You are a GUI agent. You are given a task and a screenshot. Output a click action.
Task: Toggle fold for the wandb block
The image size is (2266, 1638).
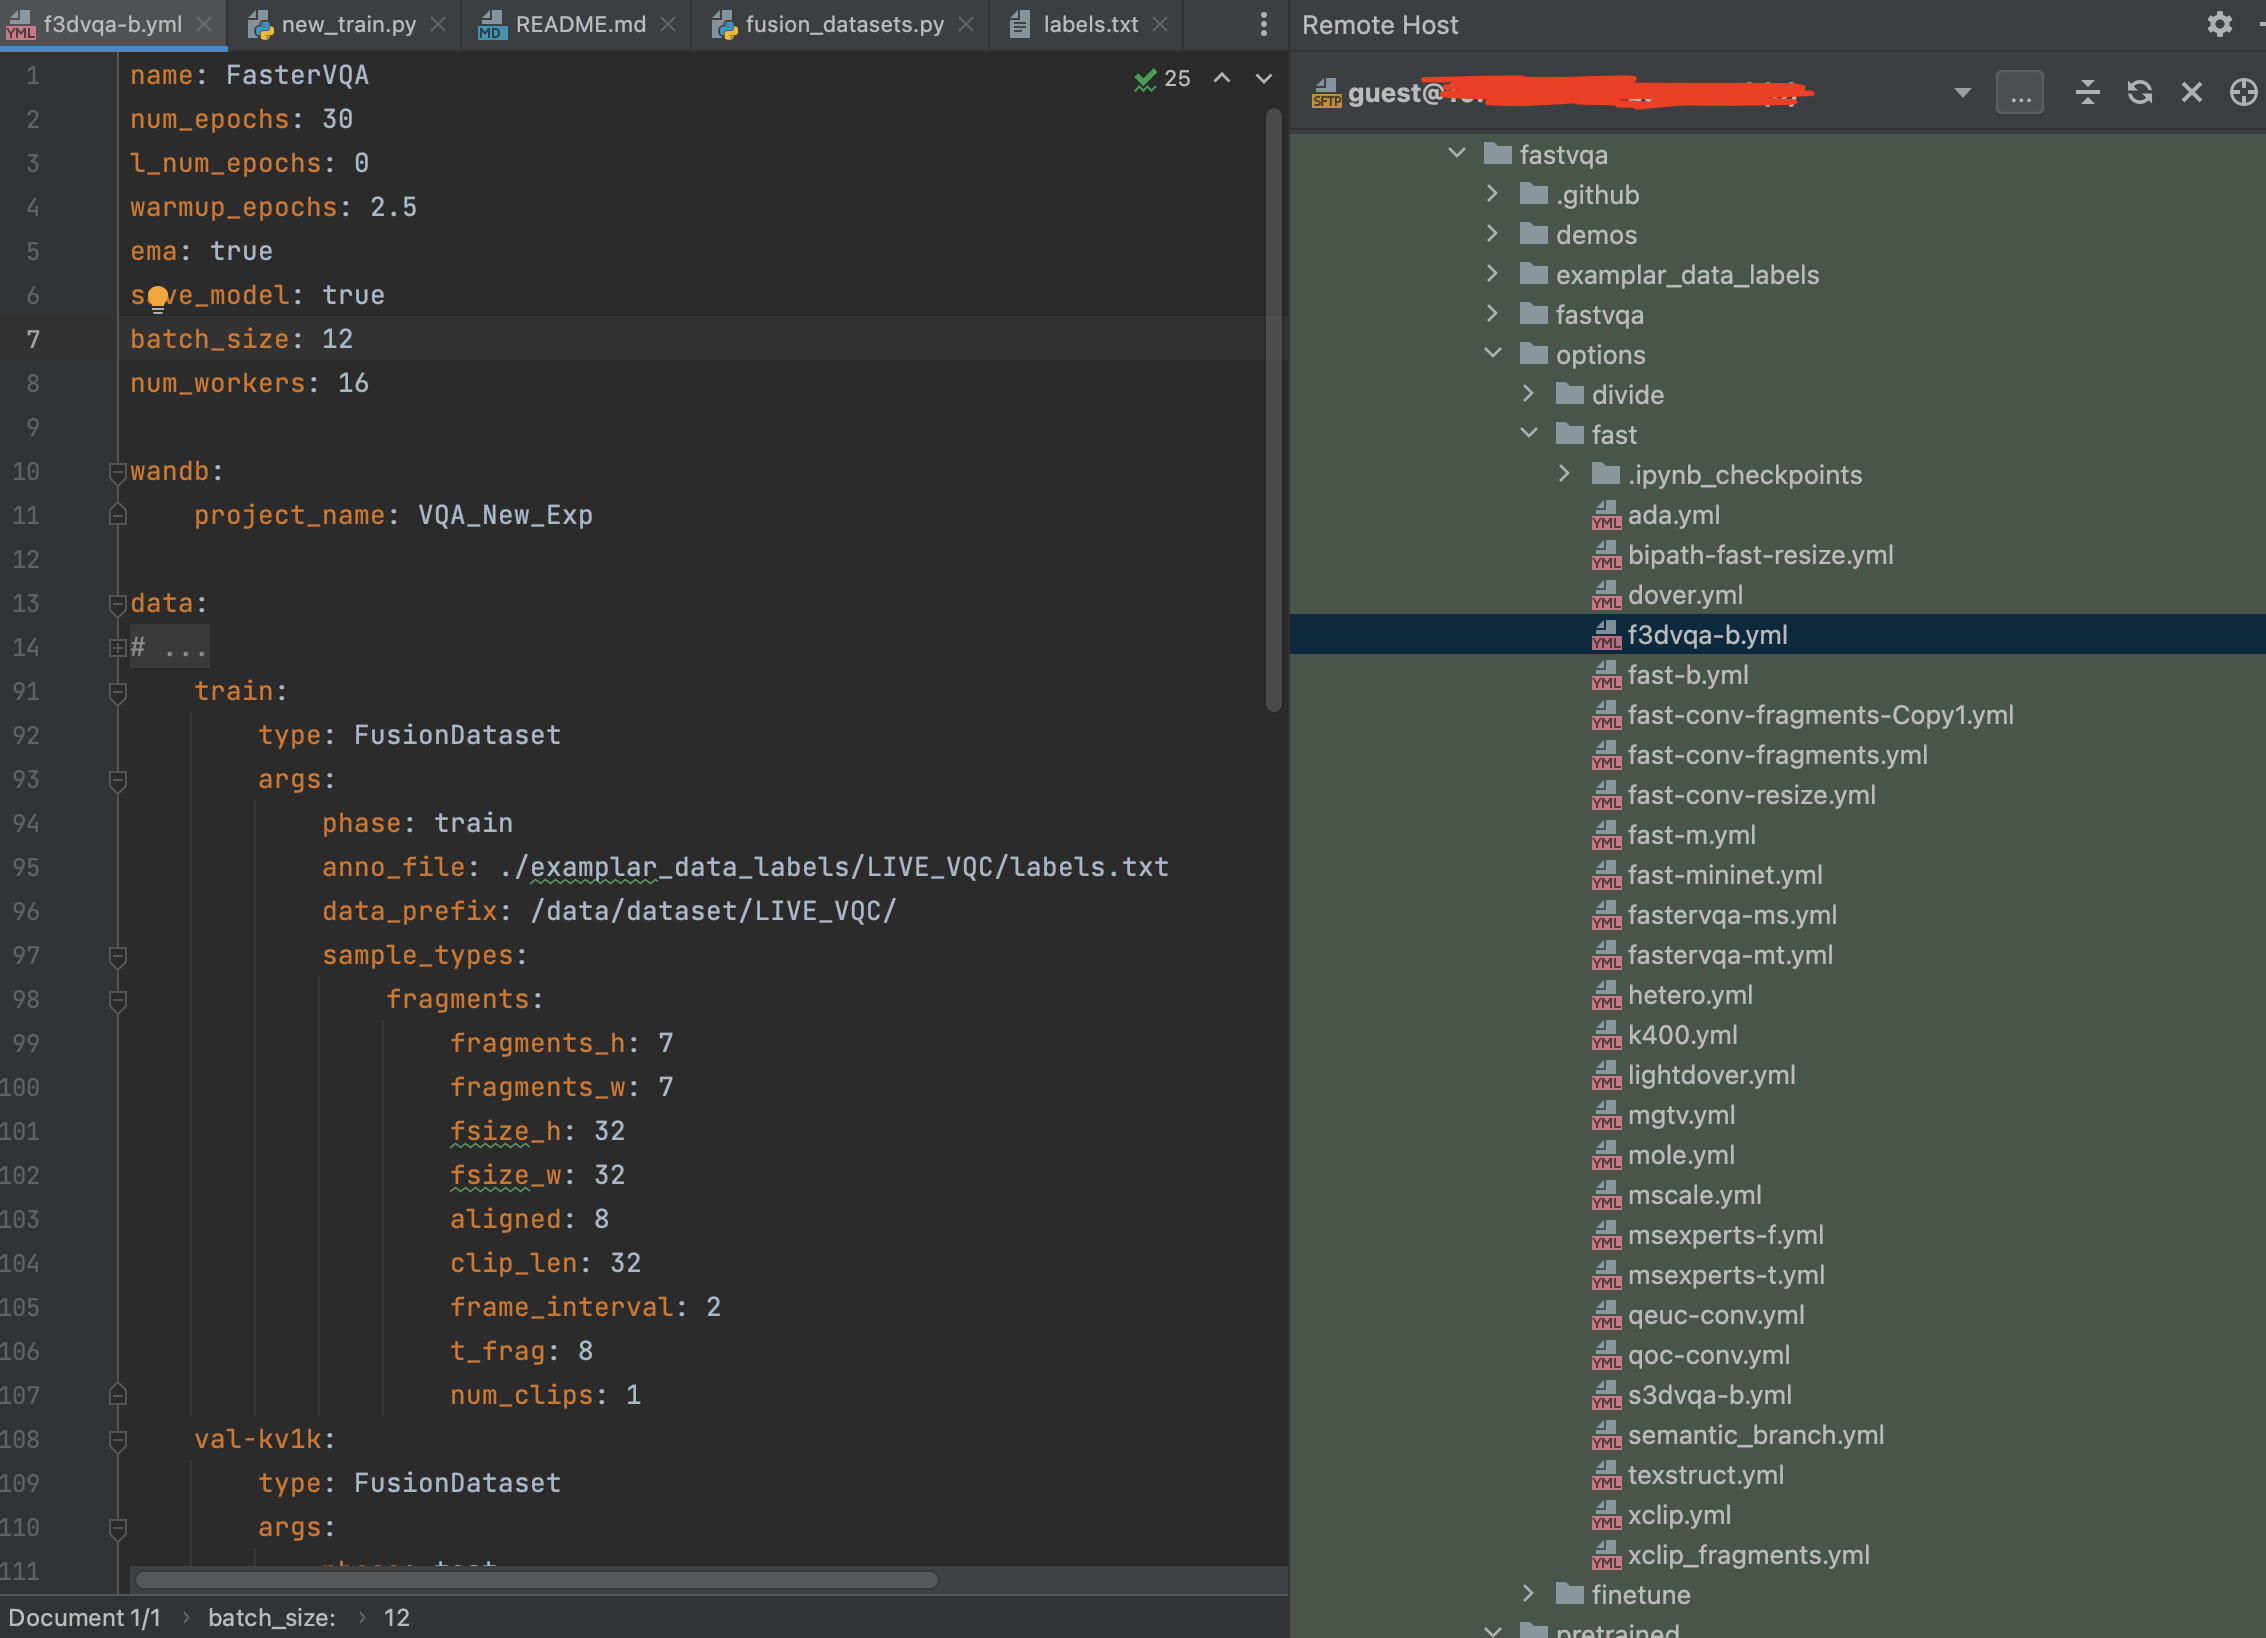pos(117,471)
